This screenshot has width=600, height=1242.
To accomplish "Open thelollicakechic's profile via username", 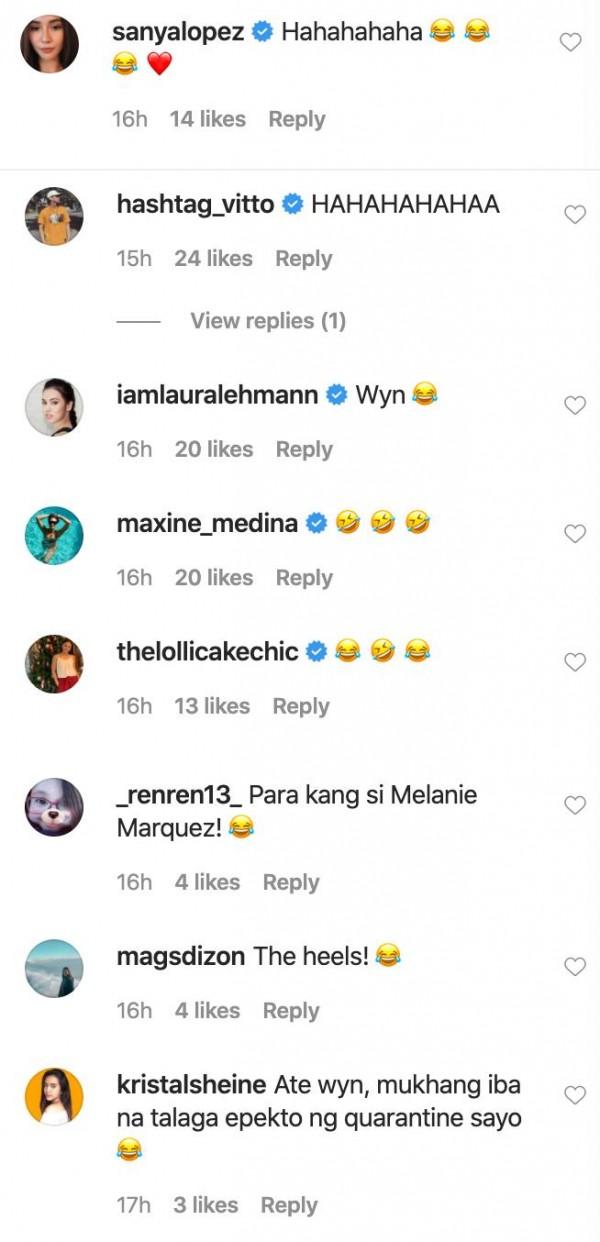I will (x=208, y=652).
